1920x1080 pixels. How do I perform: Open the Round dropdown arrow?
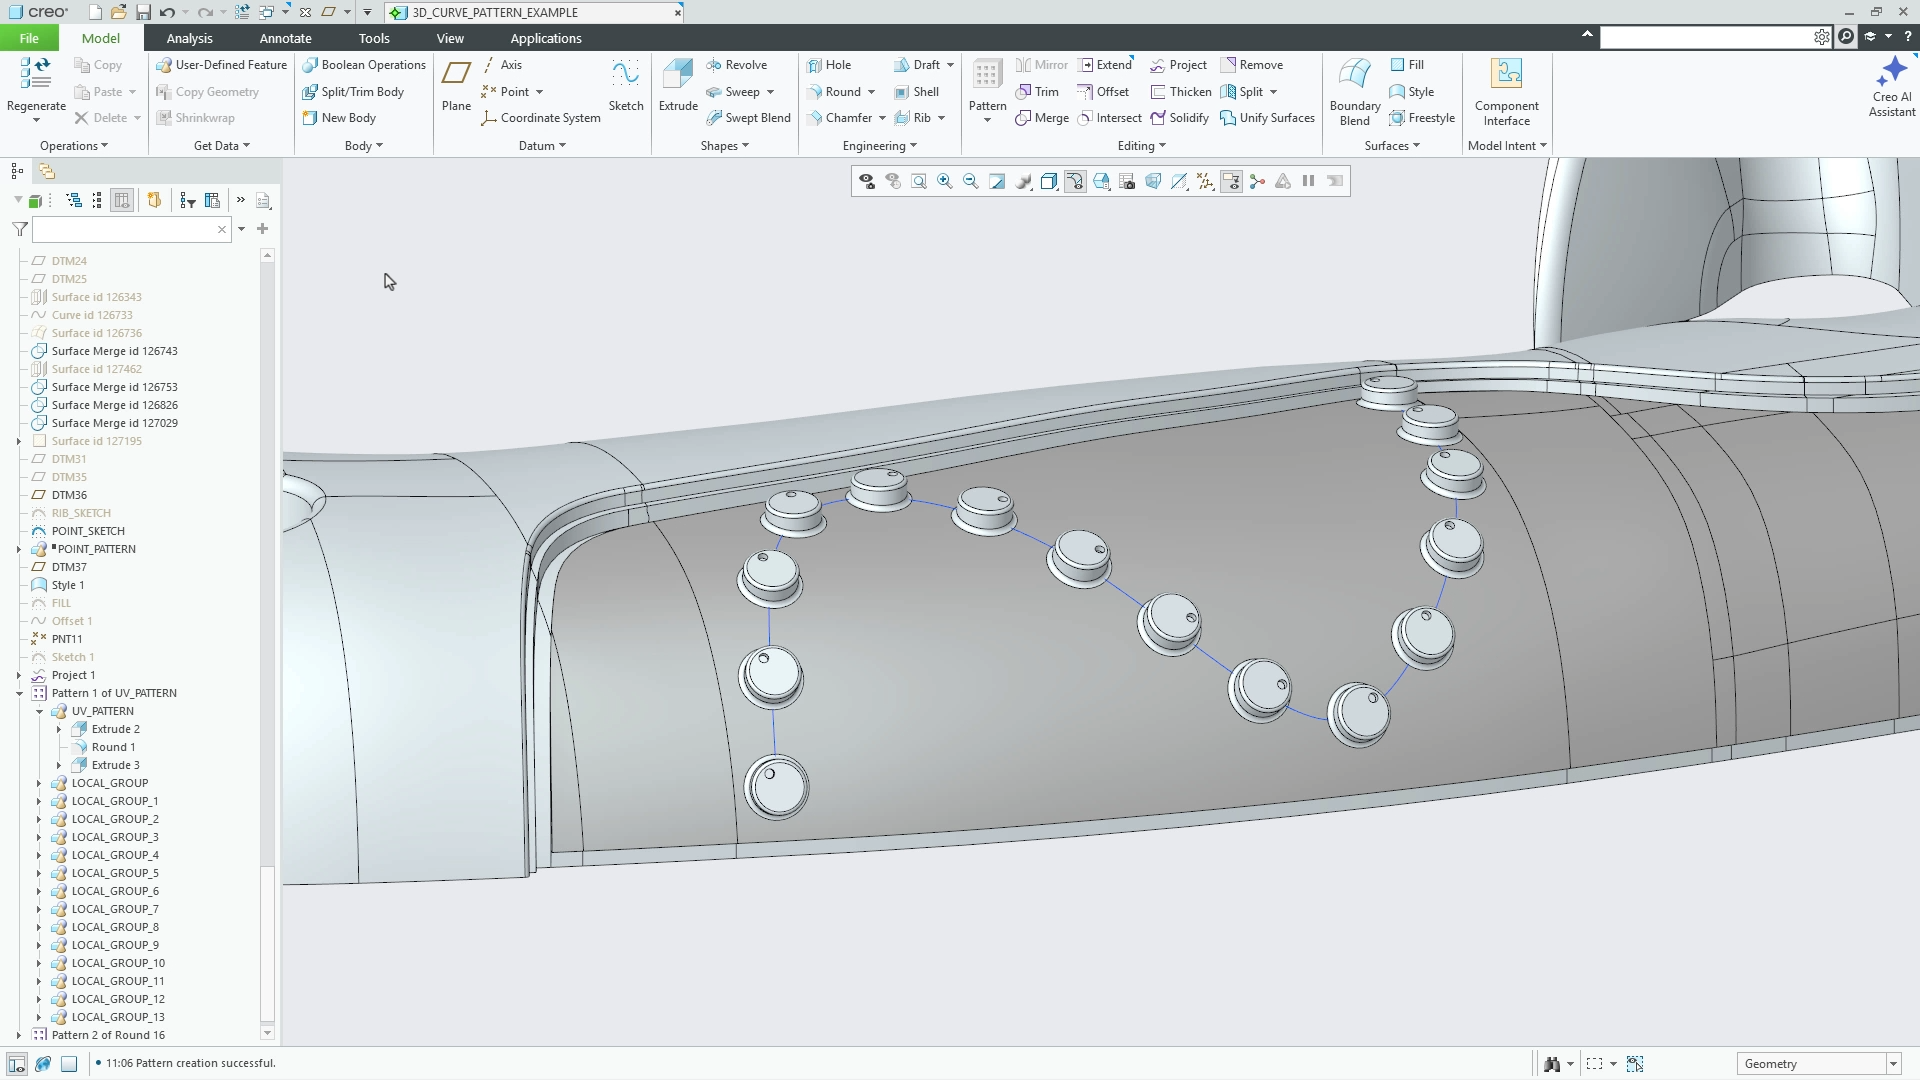tap(871, 92)
